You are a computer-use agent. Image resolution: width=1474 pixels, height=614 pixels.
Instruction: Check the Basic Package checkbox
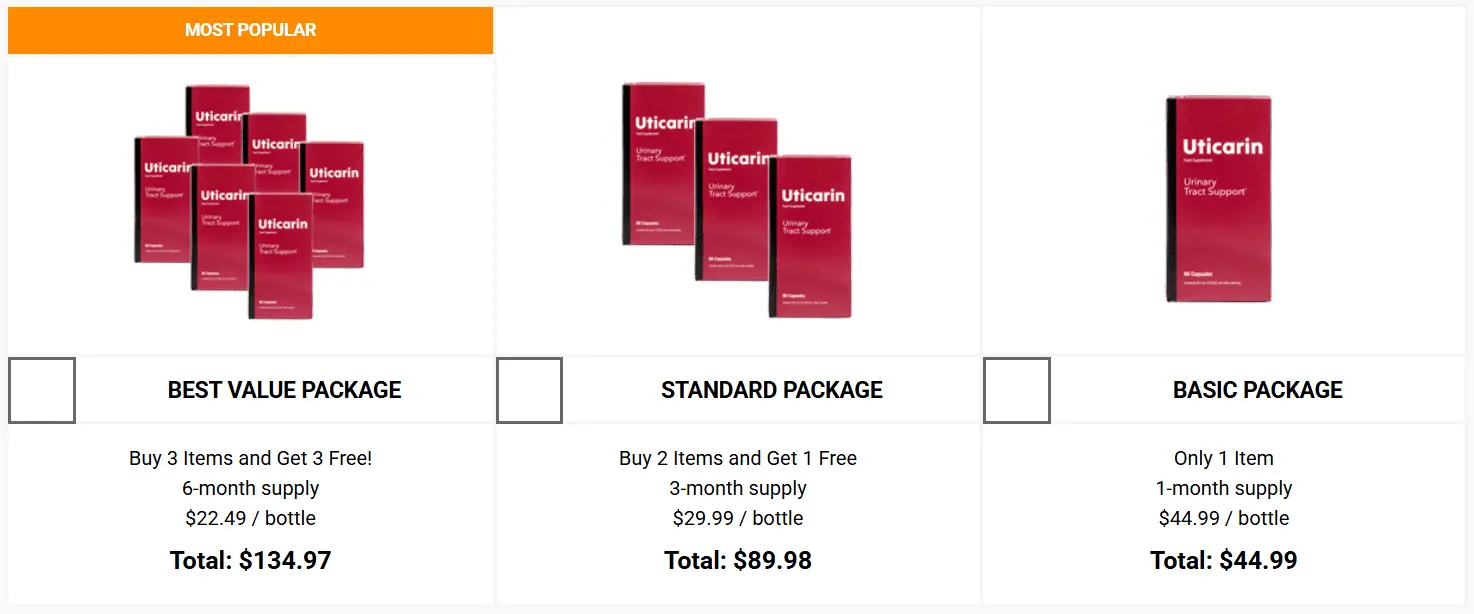tap(1017, 390)
